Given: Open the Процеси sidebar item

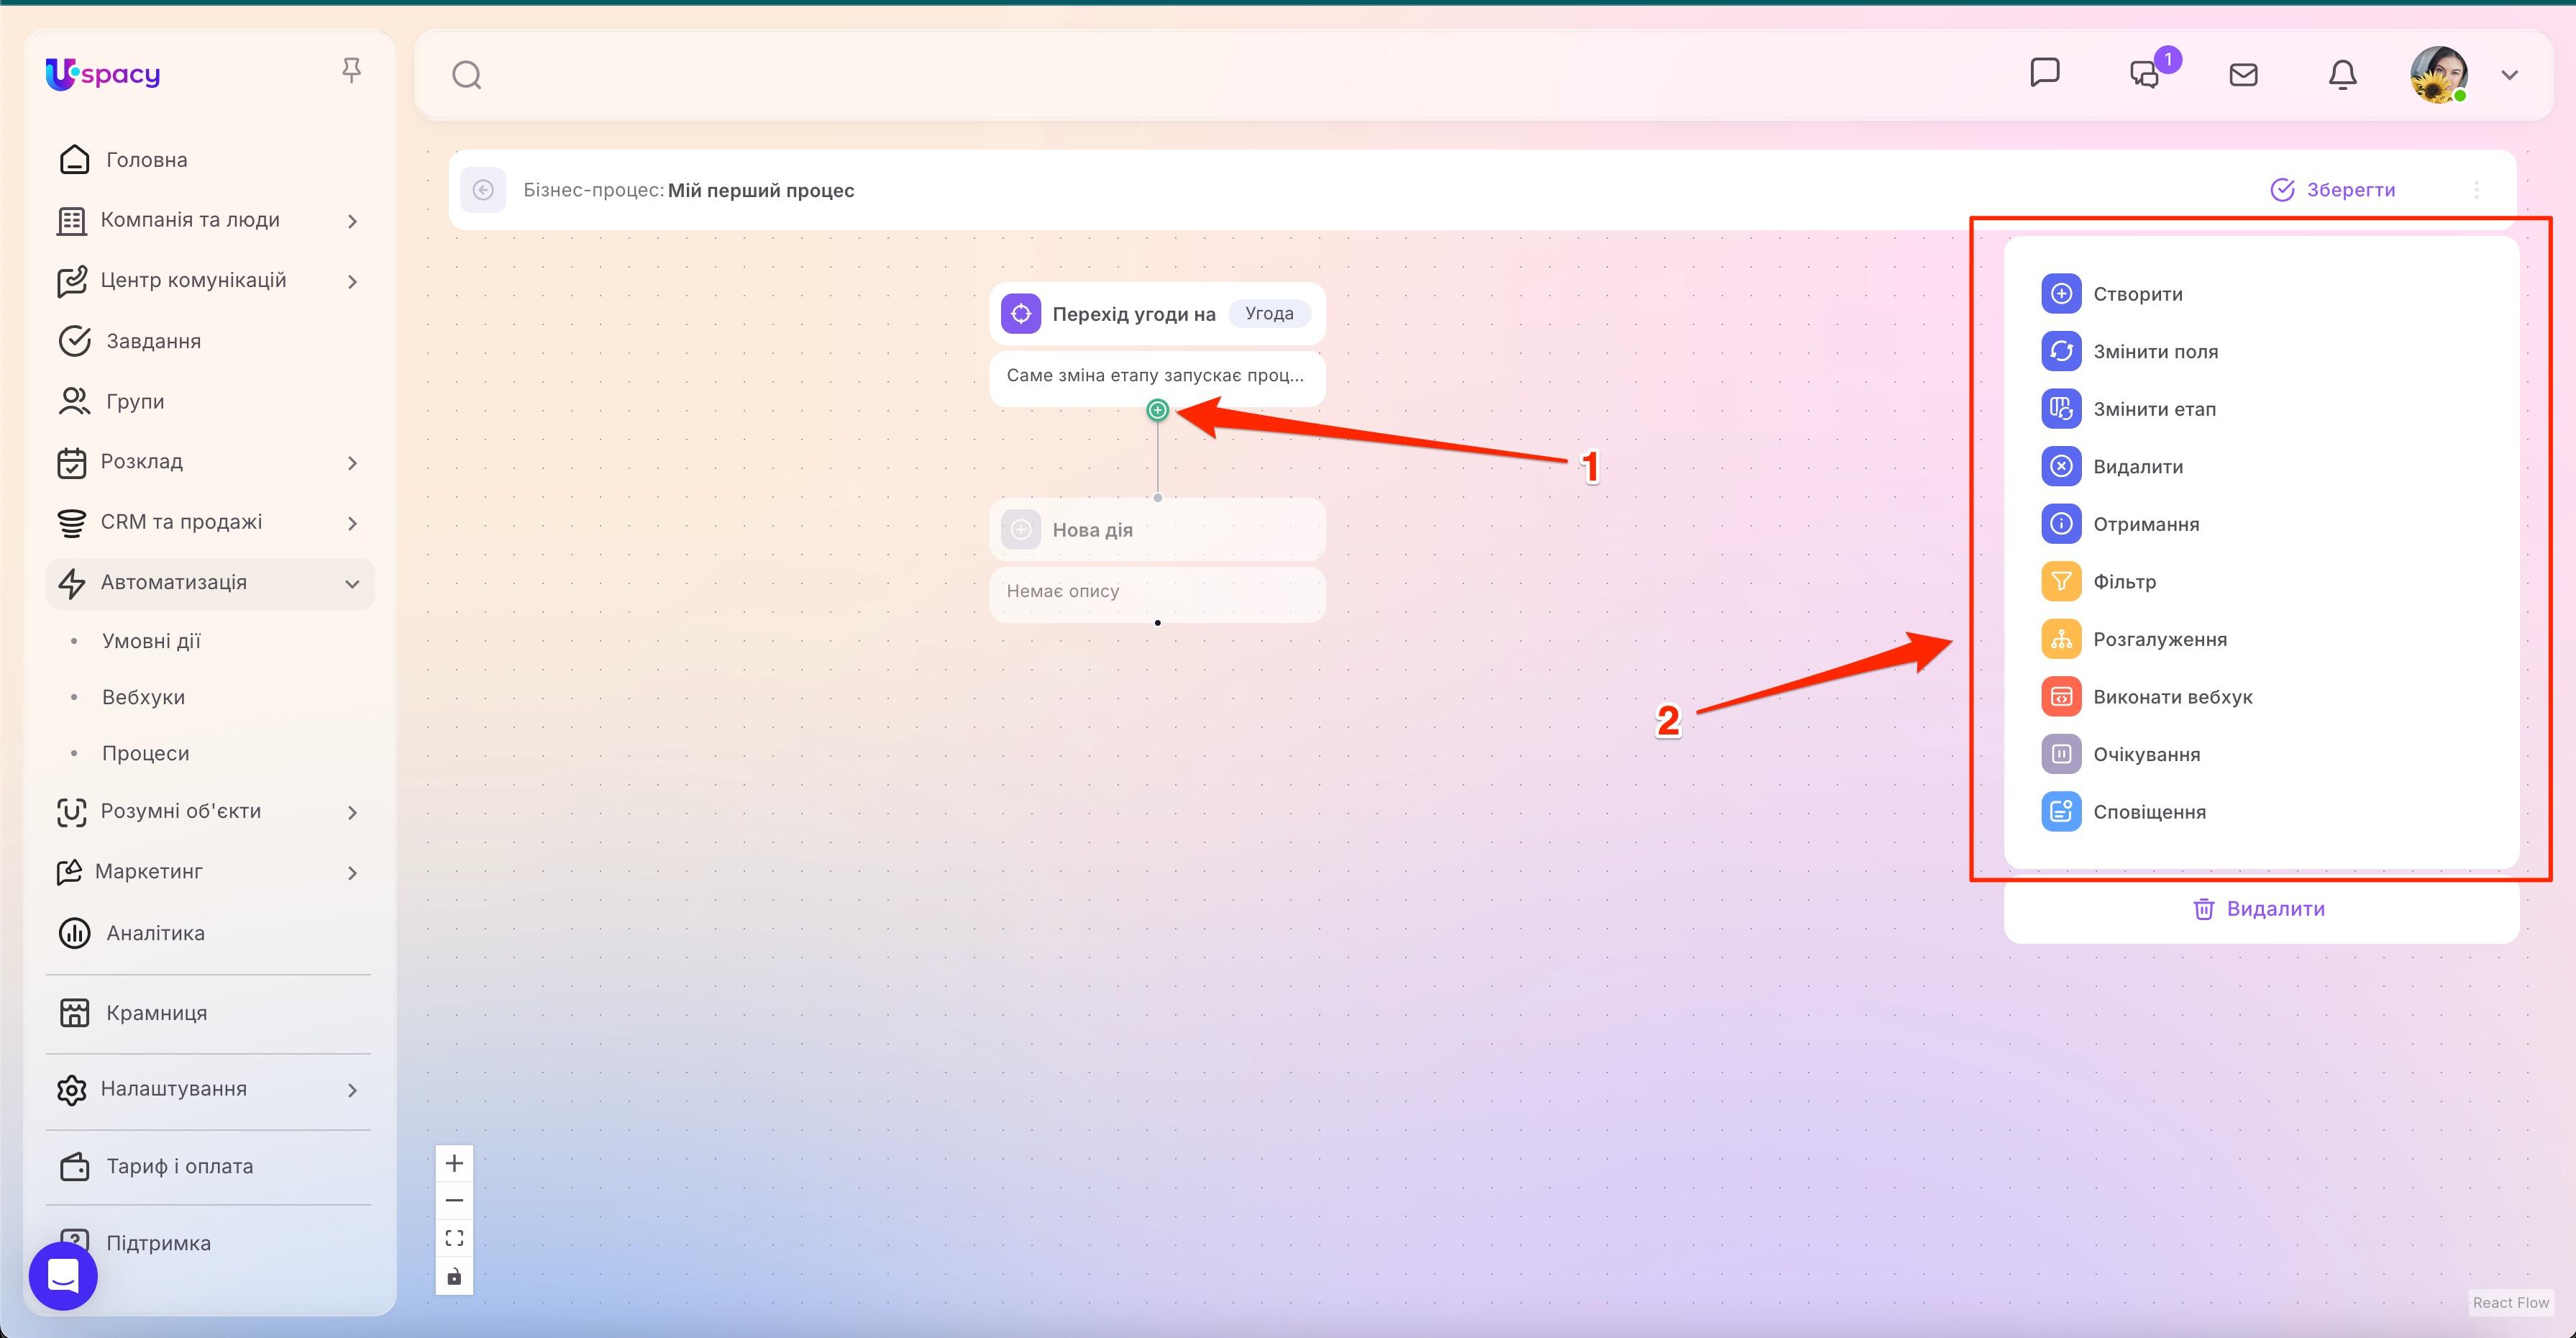Looking at the screenshot, I should 145,752.
